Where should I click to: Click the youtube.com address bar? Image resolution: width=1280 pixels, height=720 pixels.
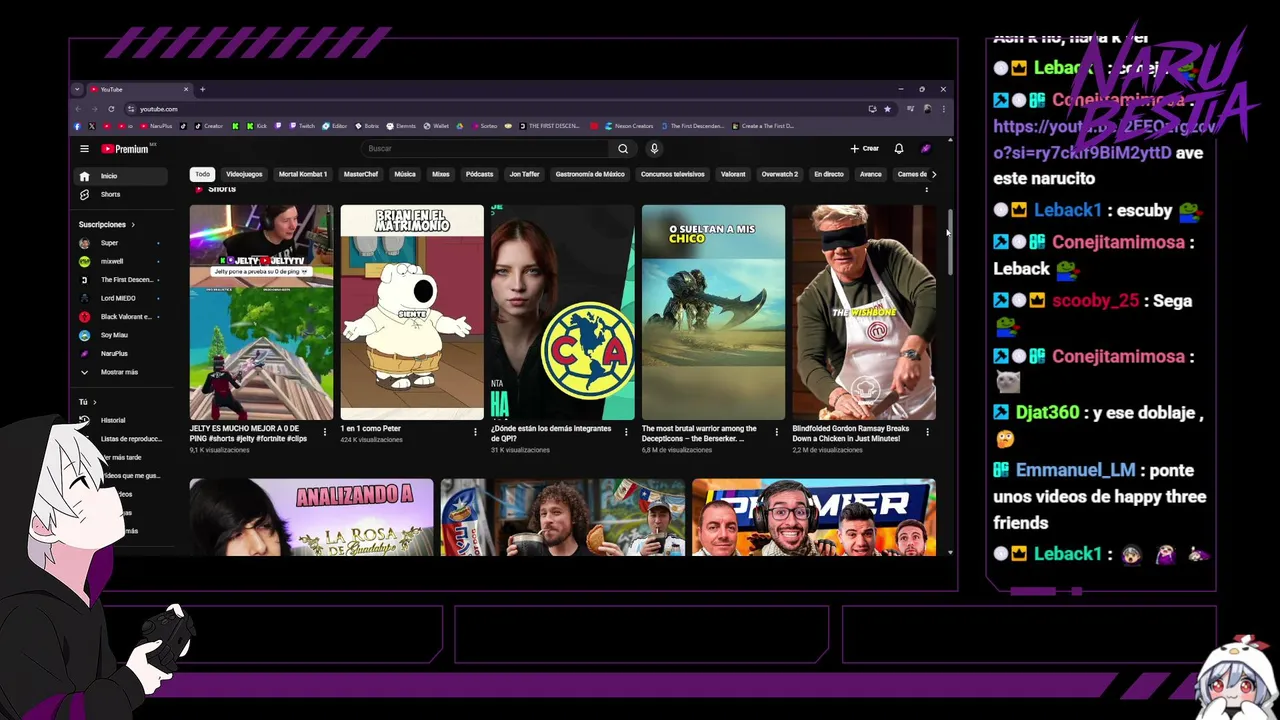(495, 109)
